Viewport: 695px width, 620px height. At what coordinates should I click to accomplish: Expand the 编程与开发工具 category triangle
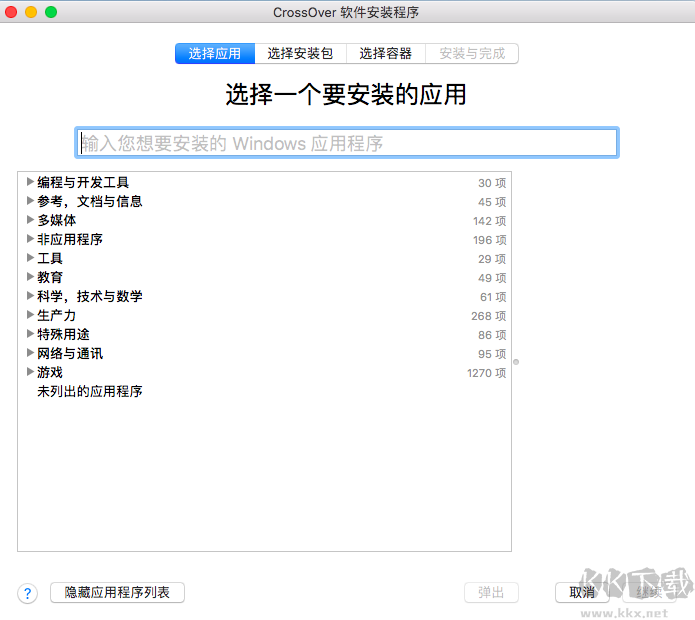(x=30, y=181)
